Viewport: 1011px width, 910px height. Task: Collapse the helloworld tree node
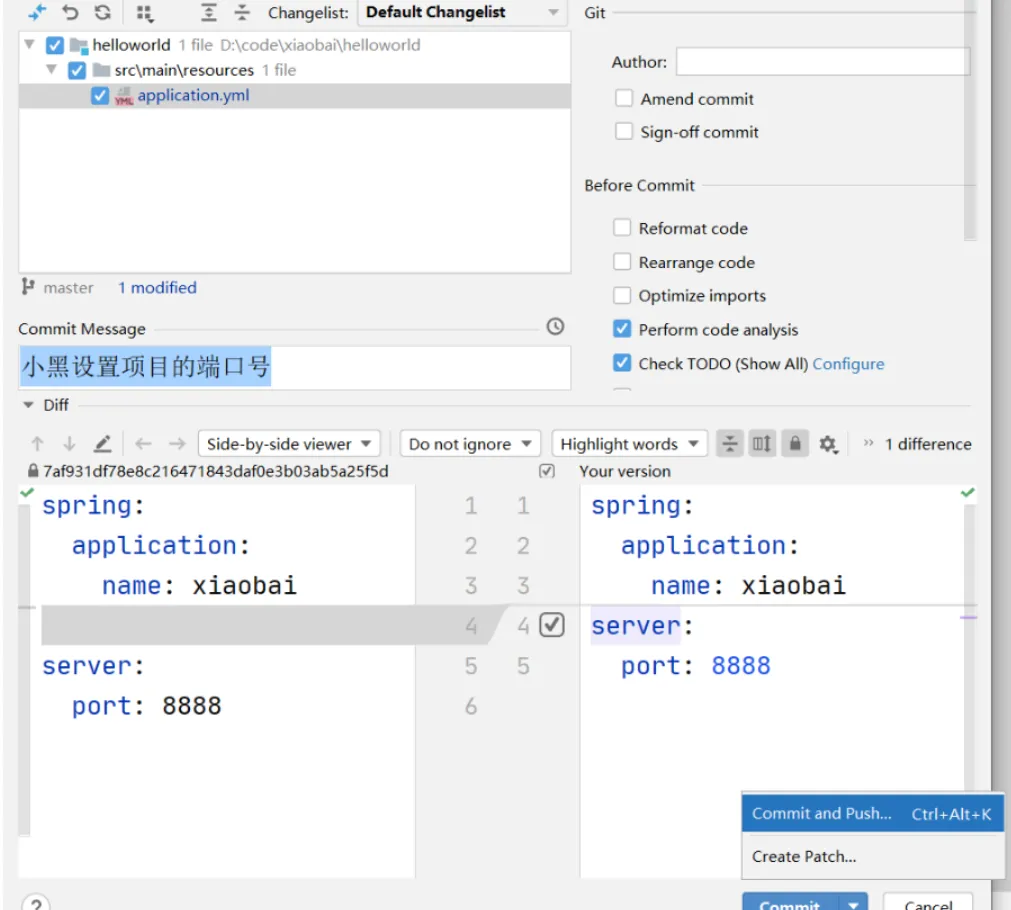pos(29,45)
